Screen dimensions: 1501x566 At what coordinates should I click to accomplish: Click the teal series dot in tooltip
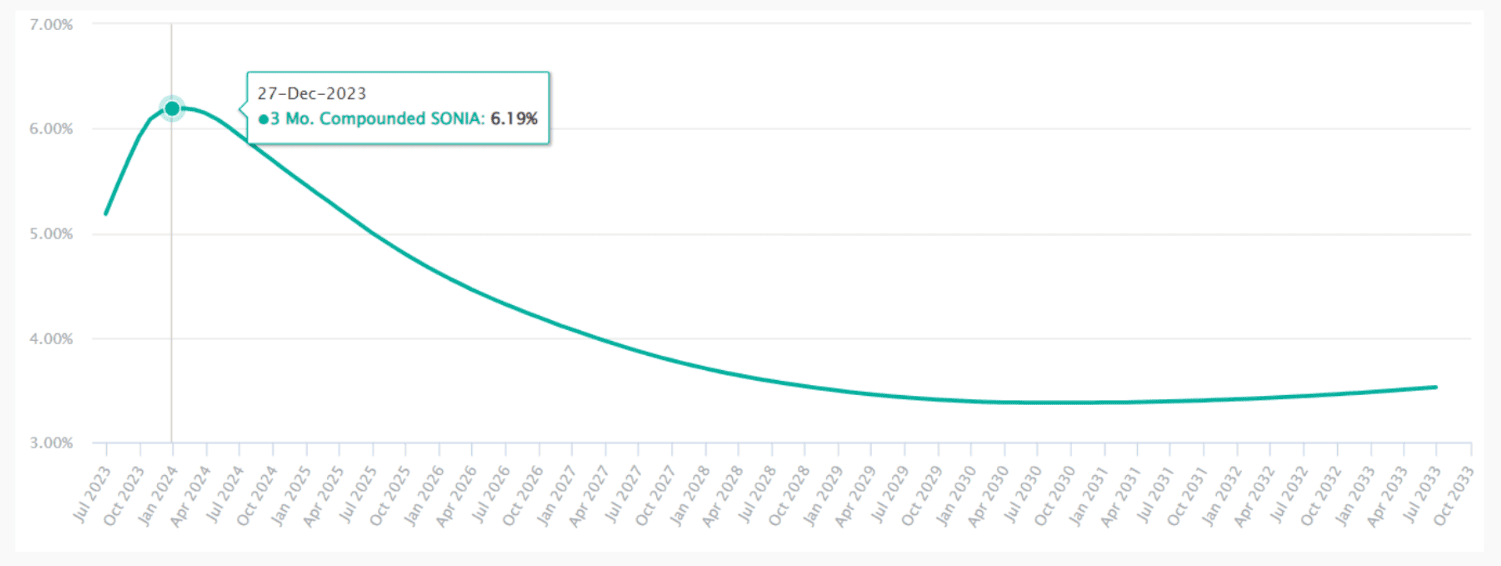point(263,119)
